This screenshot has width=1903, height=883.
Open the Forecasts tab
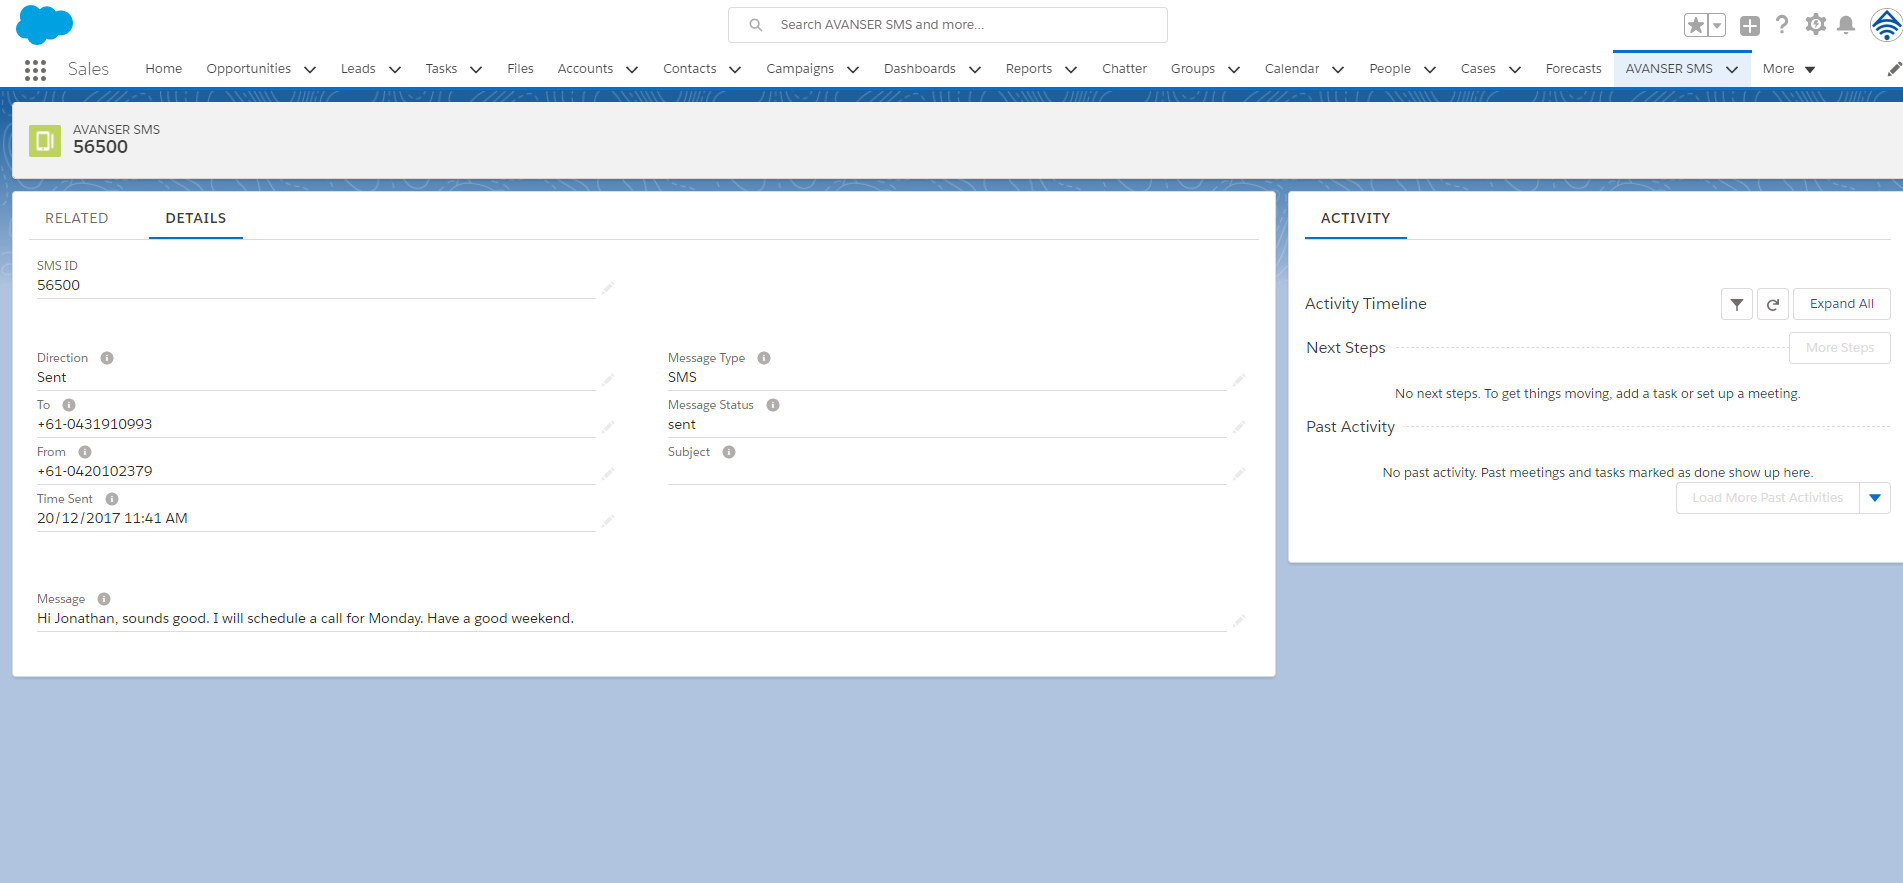1573,69
